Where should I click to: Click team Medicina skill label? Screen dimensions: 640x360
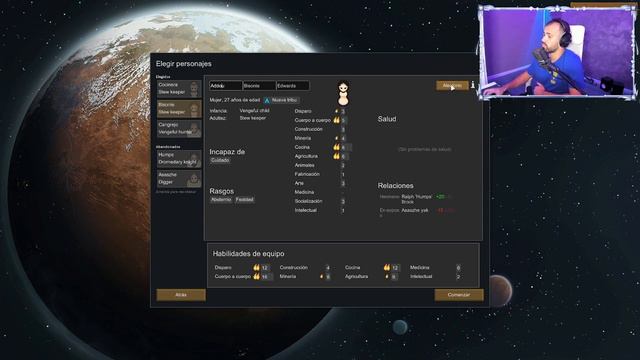coord(420,267)
